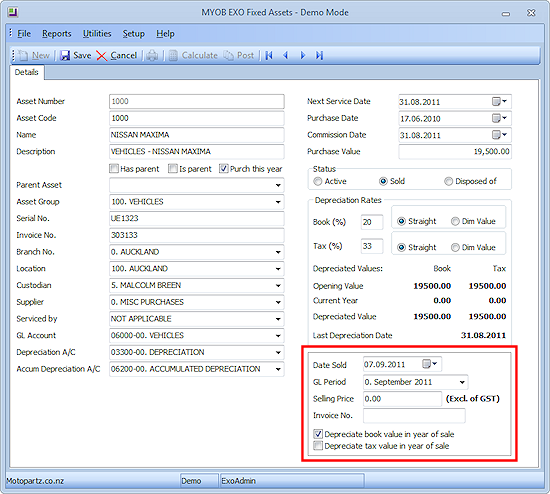
Task: Jump to first record arrow
Action: click(x=269, y=55)
